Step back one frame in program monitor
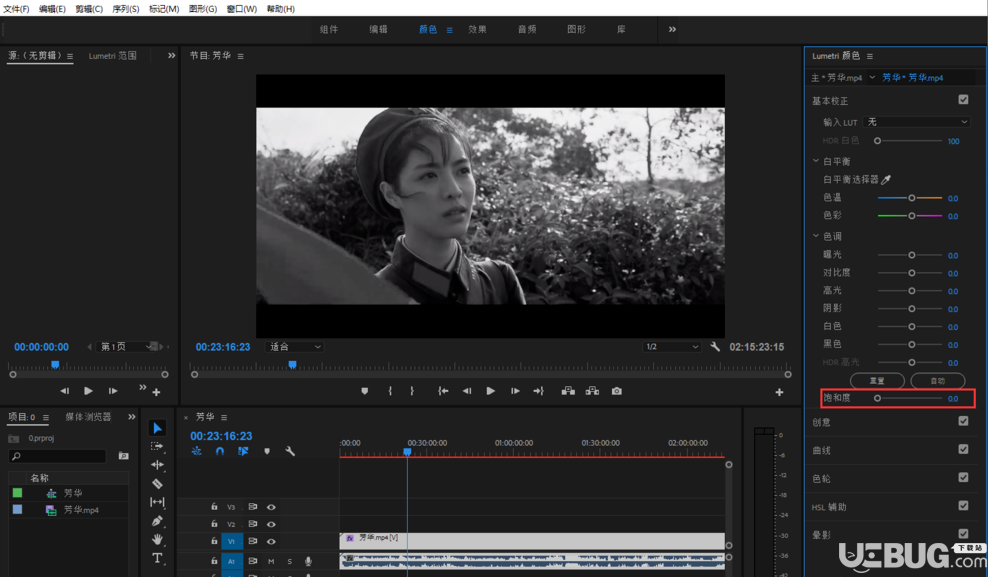 467,391
